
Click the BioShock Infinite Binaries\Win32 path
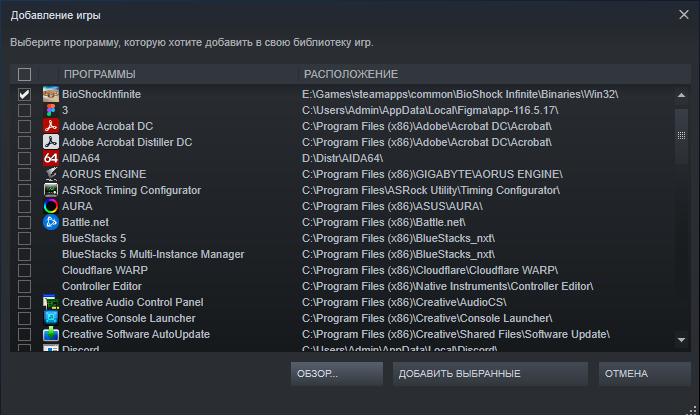(x=460, y=94)
